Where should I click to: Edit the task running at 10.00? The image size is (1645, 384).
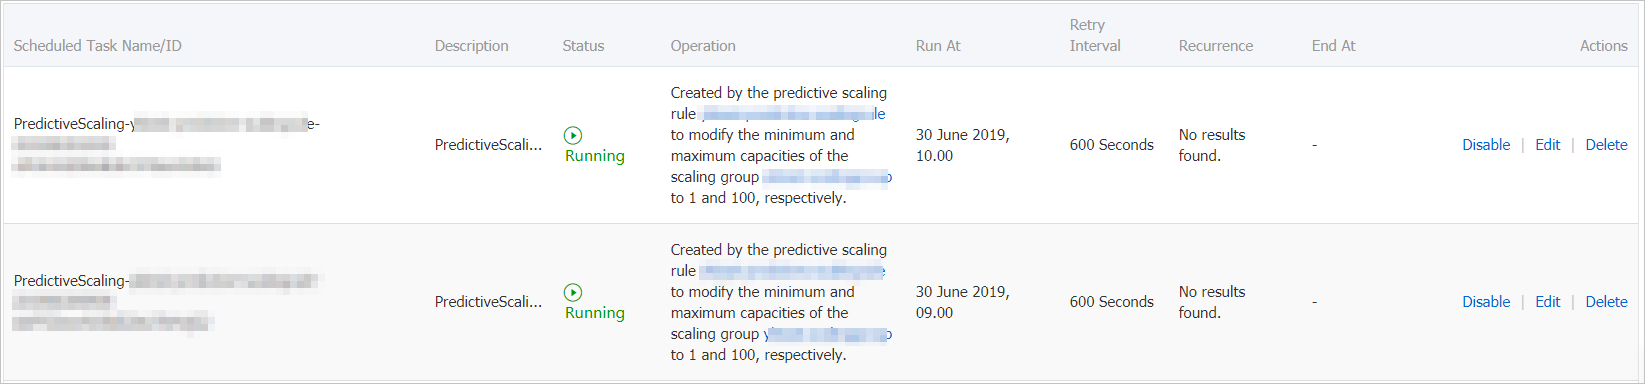(x=1547, y=145)
